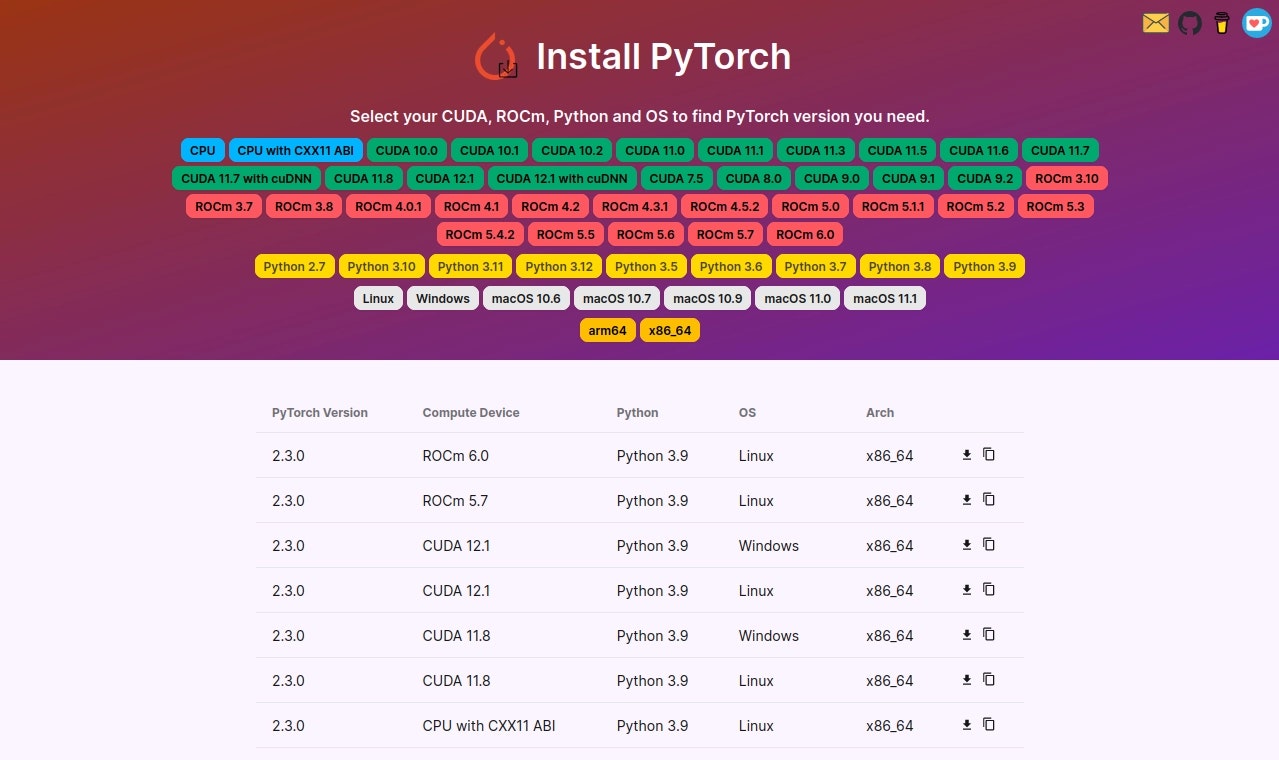
Task: Filter by Windows OS tag
Action: tap(443, 299)
